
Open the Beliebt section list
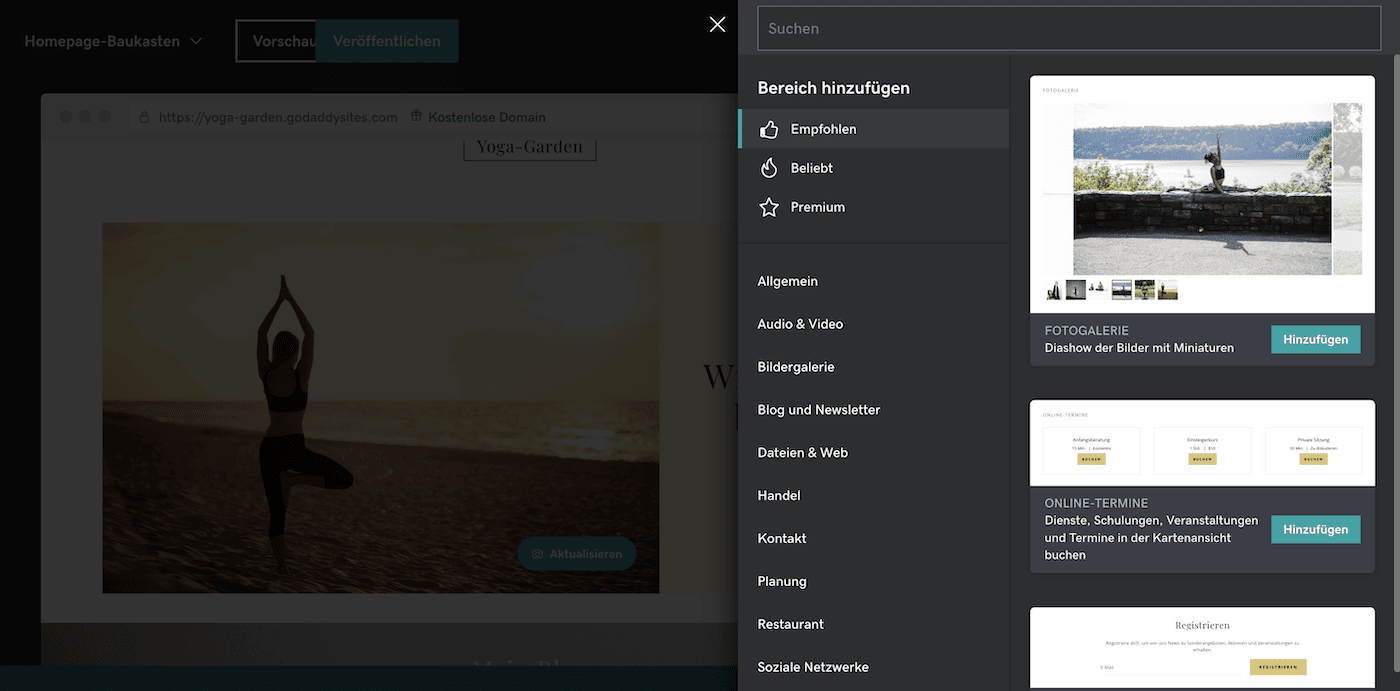[873, 168]
